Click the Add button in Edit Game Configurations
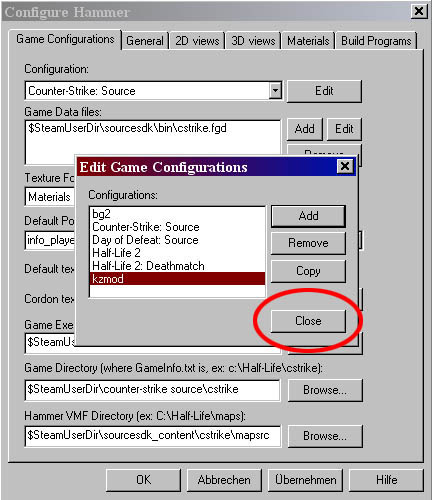 (x=308, y=216)
